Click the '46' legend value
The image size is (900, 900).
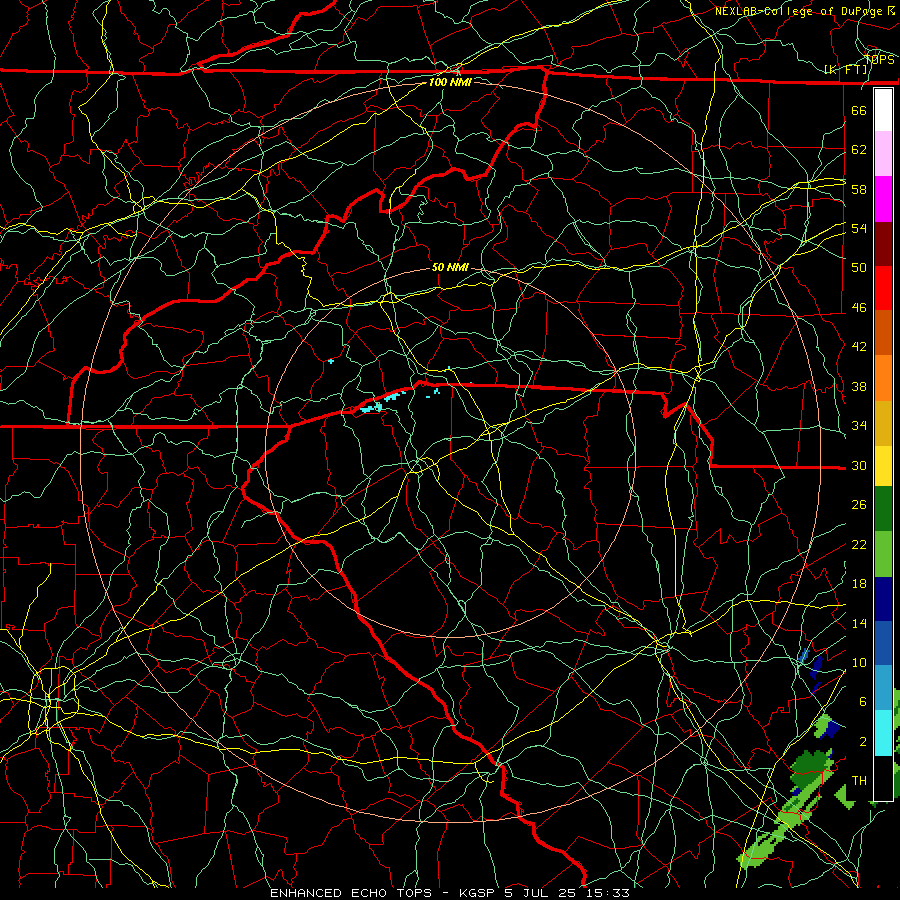[x=859, y=308]
